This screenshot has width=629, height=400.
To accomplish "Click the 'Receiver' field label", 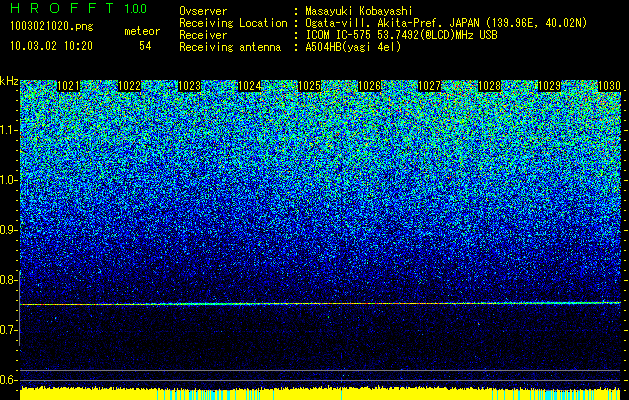I will [x=203, y=35].
